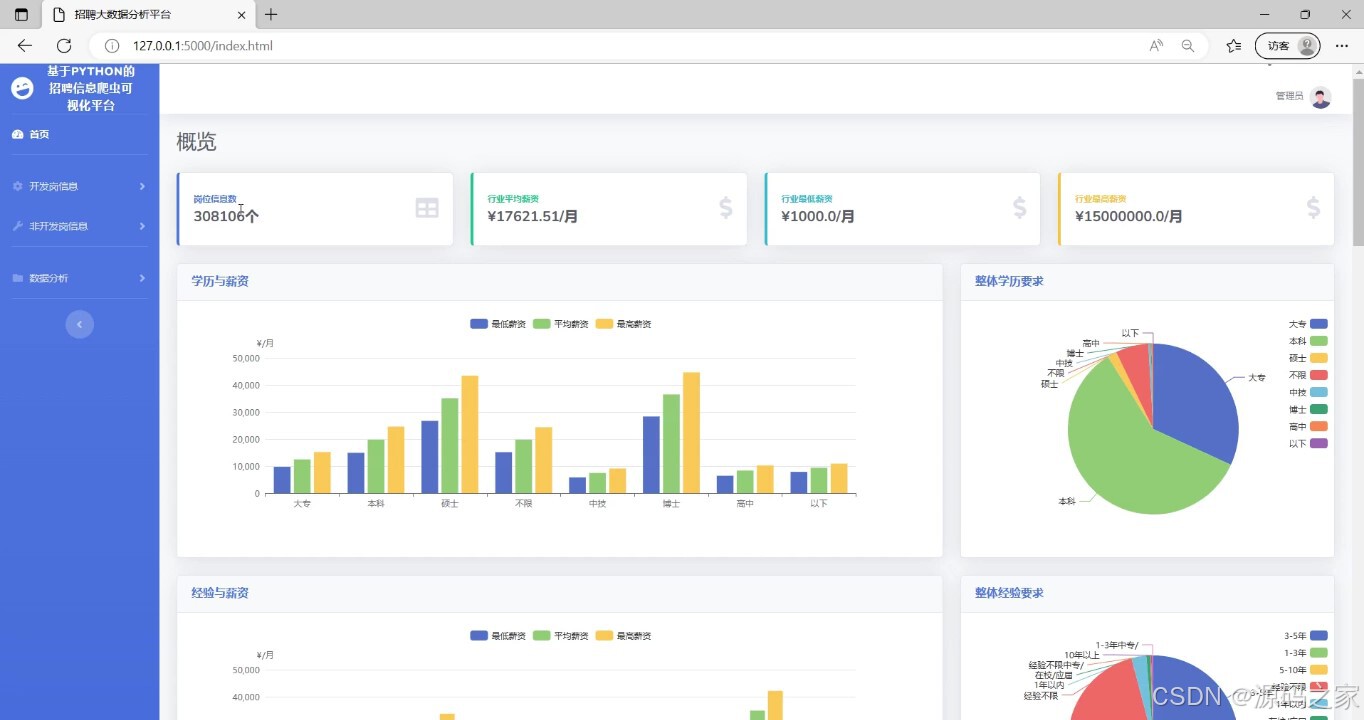Viewport: 1364px width, 720px height.
Task: Click the blue 最低薪资 bar for 硕士
Action: pyautogui.click(x=430, y=457)
